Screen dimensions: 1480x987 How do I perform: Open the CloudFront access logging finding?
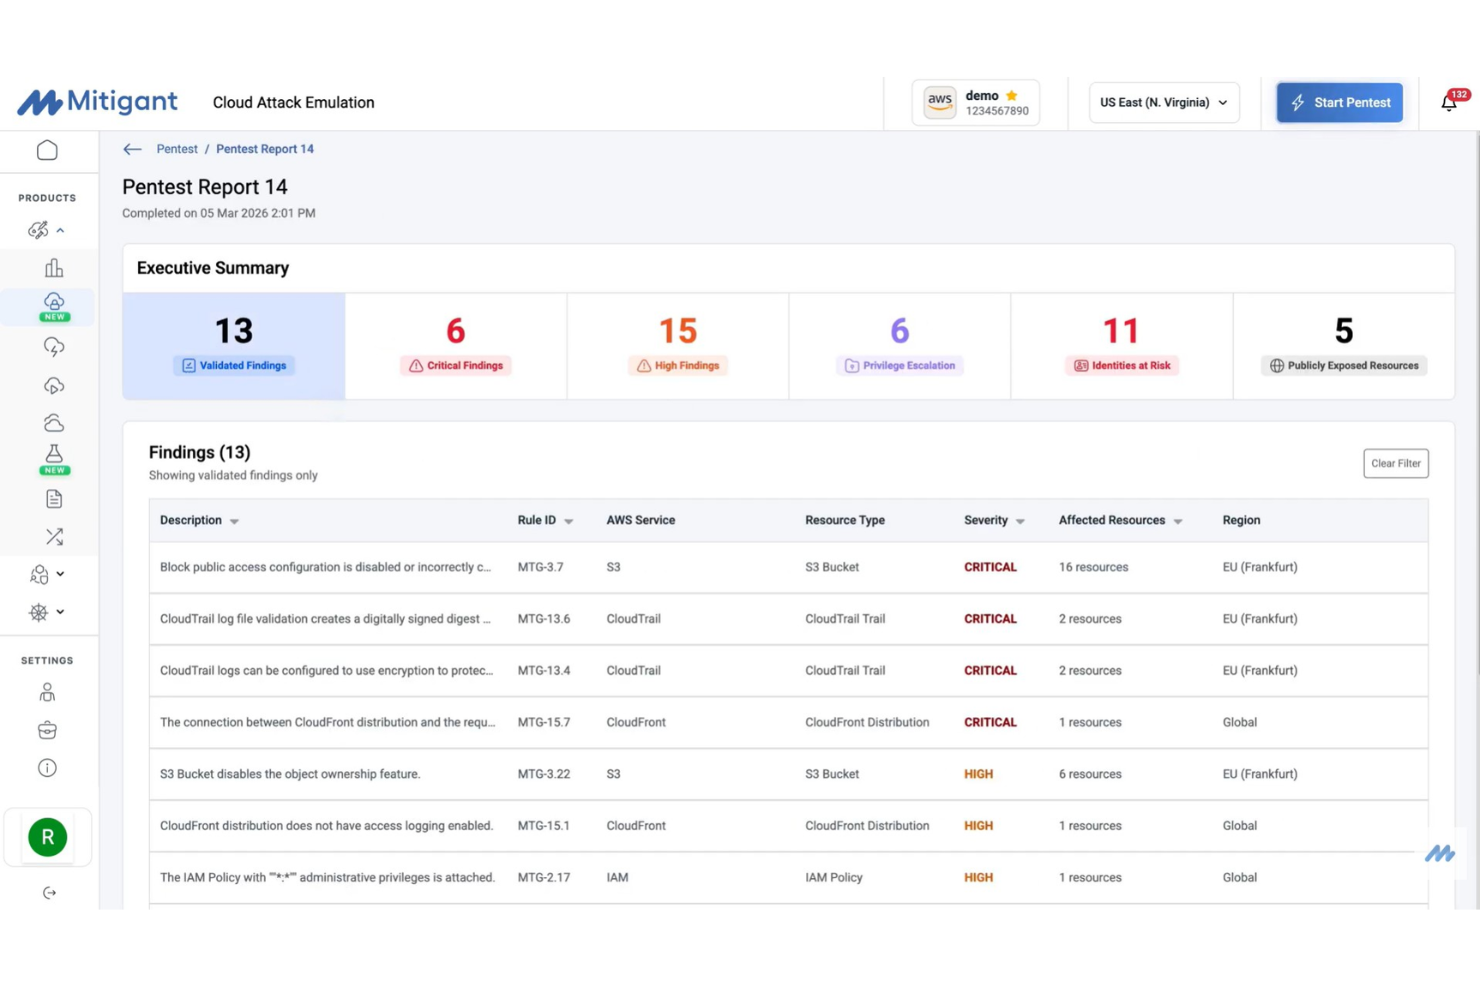pyautogui.click(x=789, y=826)
